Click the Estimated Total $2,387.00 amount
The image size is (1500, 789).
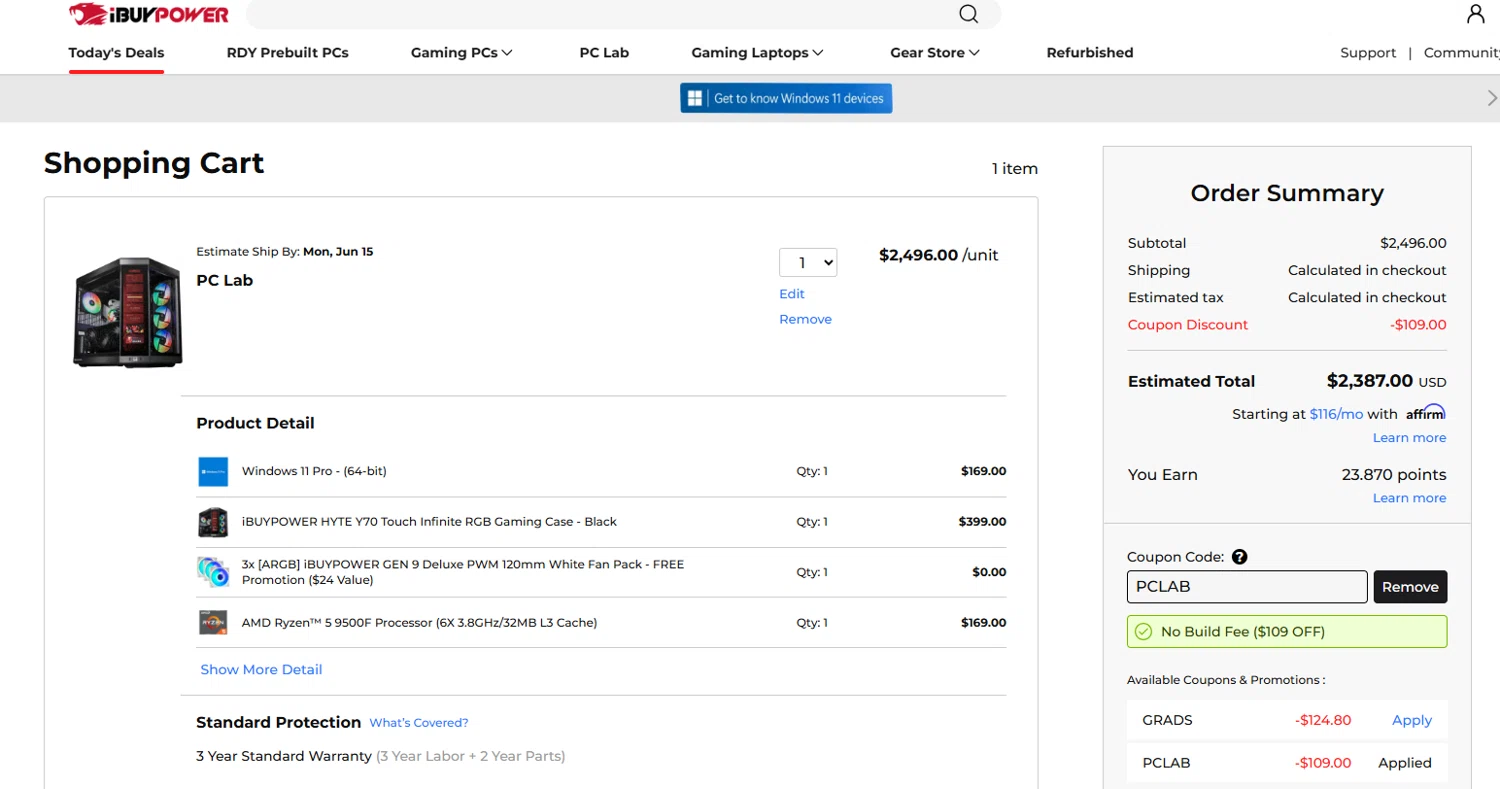pos(1370,381)
